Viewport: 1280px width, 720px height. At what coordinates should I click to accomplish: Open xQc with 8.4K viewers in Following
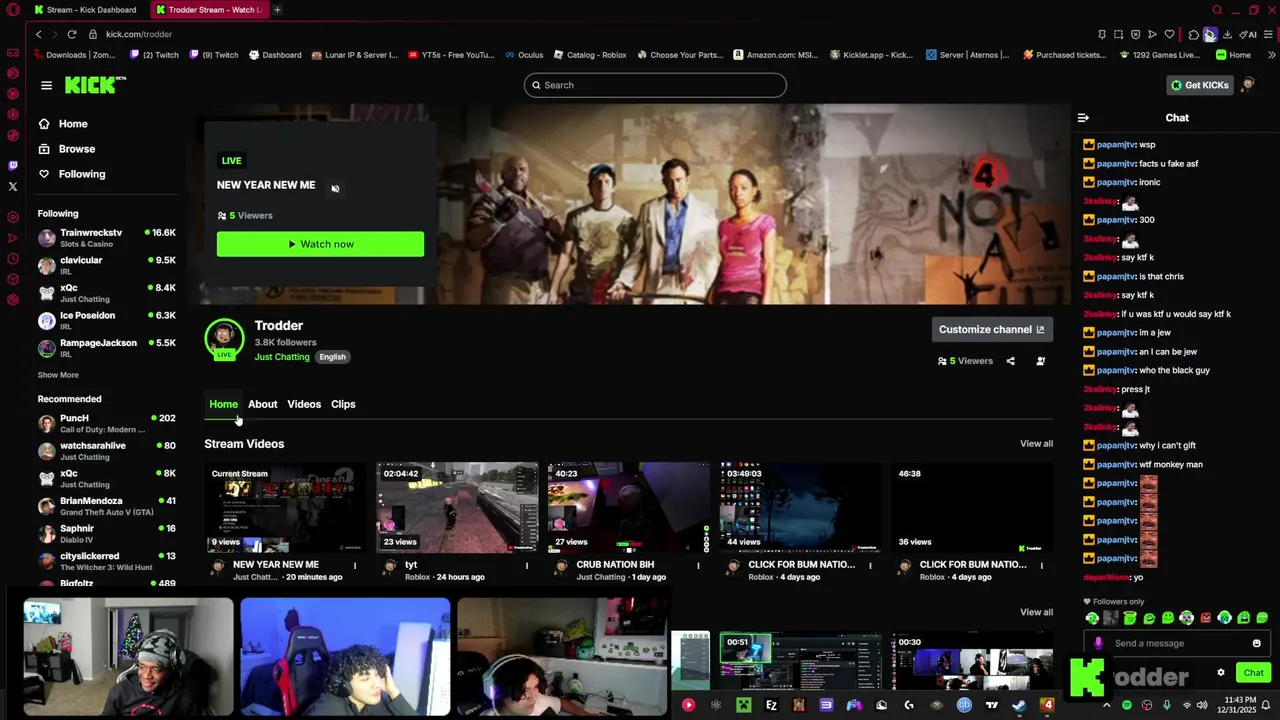[106, 293]
